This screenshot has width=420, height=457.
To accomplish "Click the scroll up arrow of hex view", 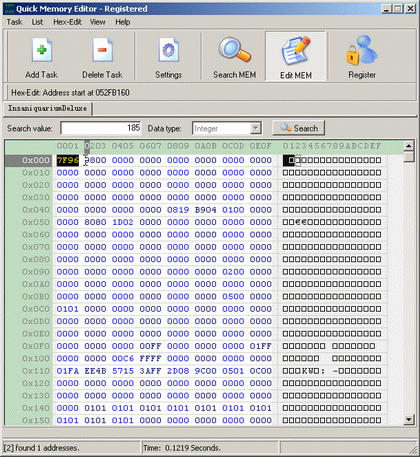I will pos(409,146).
